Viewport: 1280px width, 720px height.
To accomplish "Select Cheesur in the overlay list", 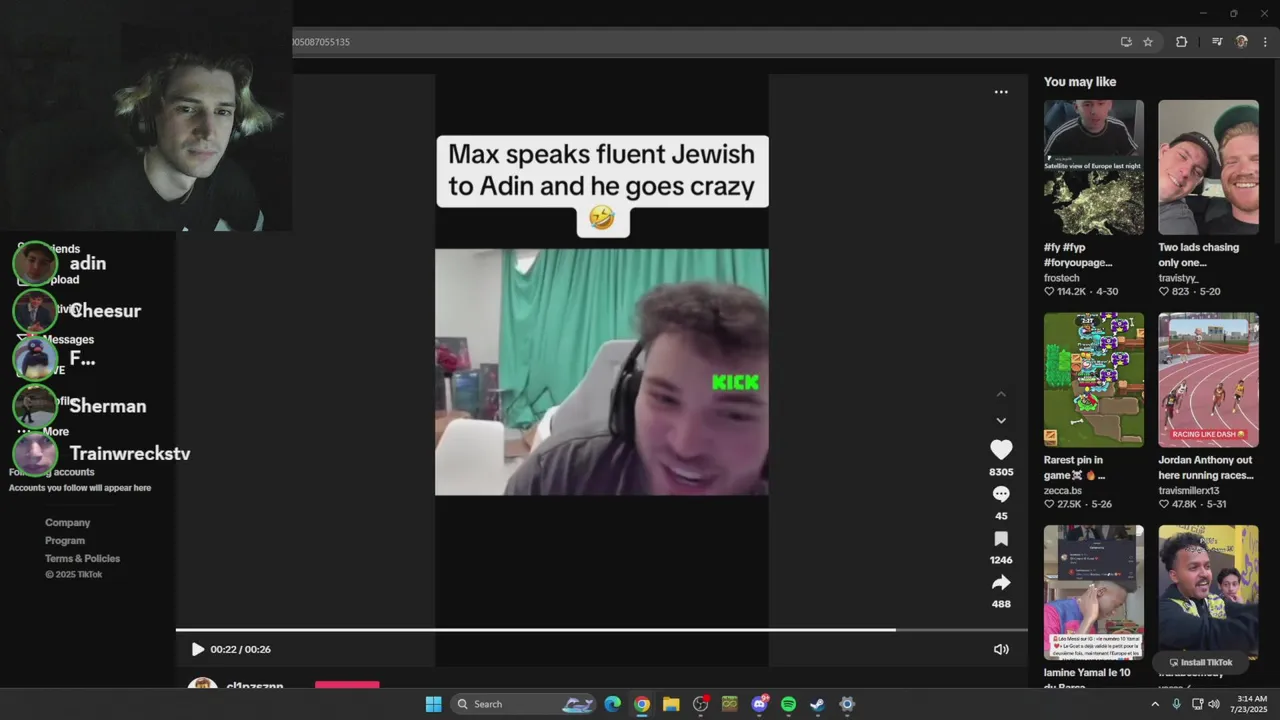I will point(77,311).
